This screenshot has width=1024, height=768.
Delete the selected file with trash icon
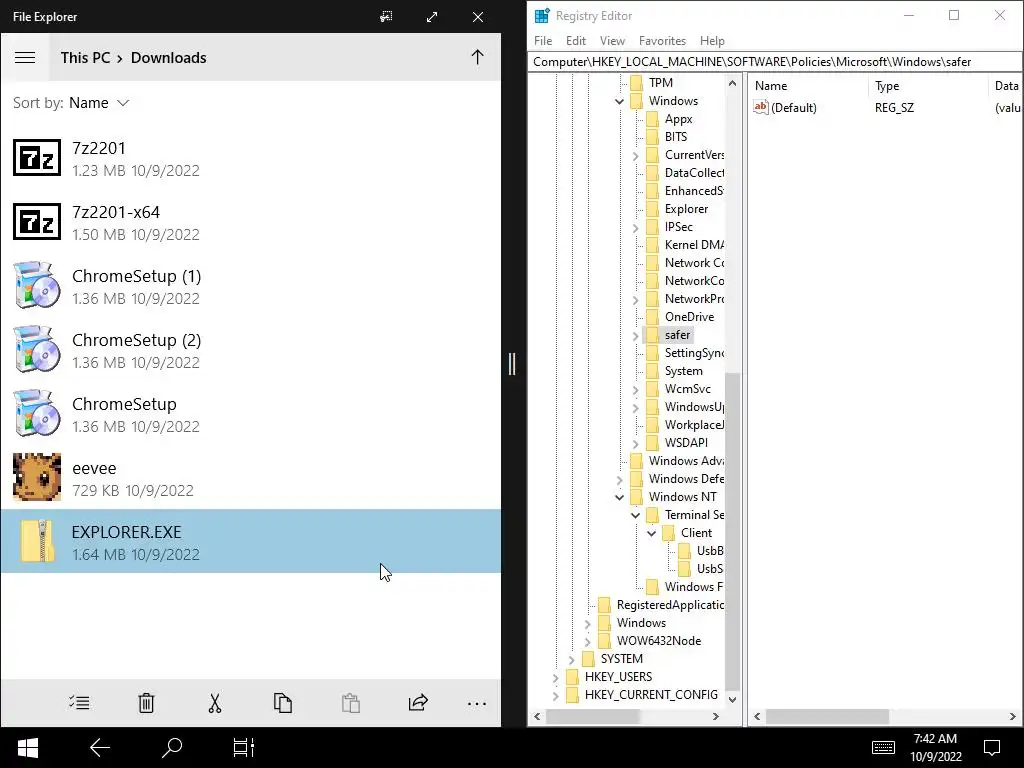(146, 703)
